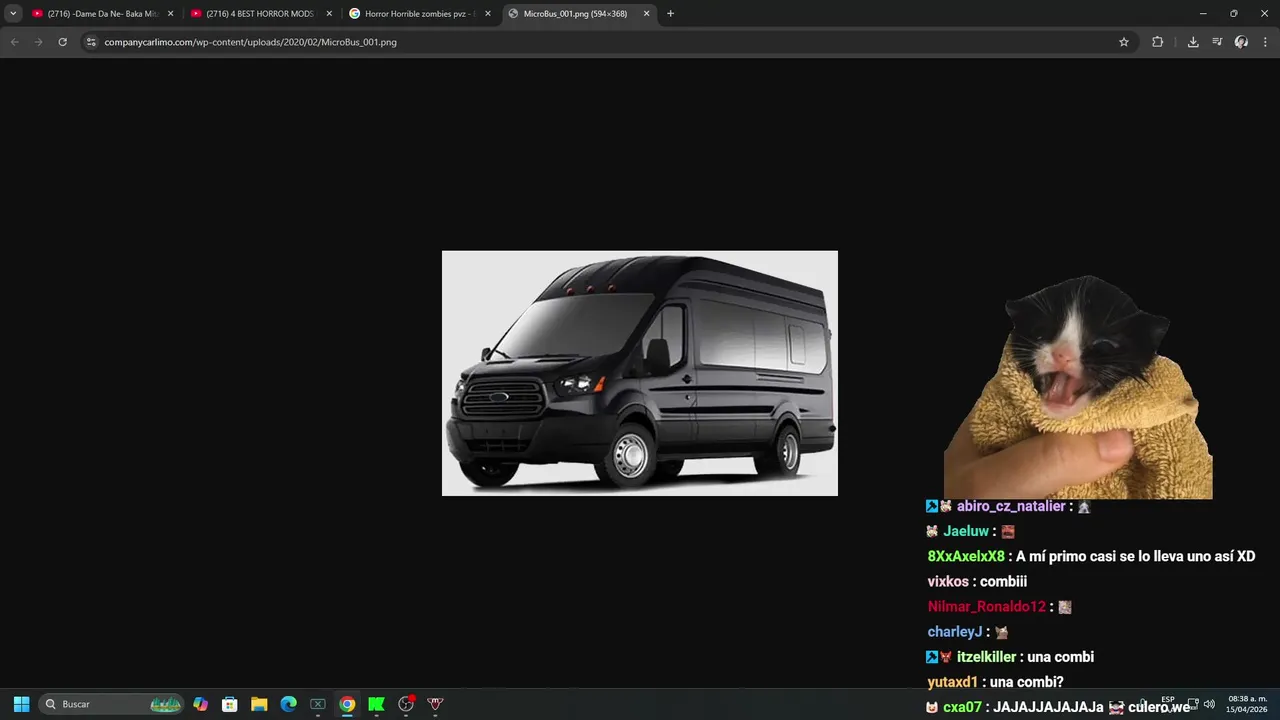The width and height of the screenshot is (1280, 720).
Task: Open the Xbox Game Bar taskbar icon
Action: (x=318, y=704)
